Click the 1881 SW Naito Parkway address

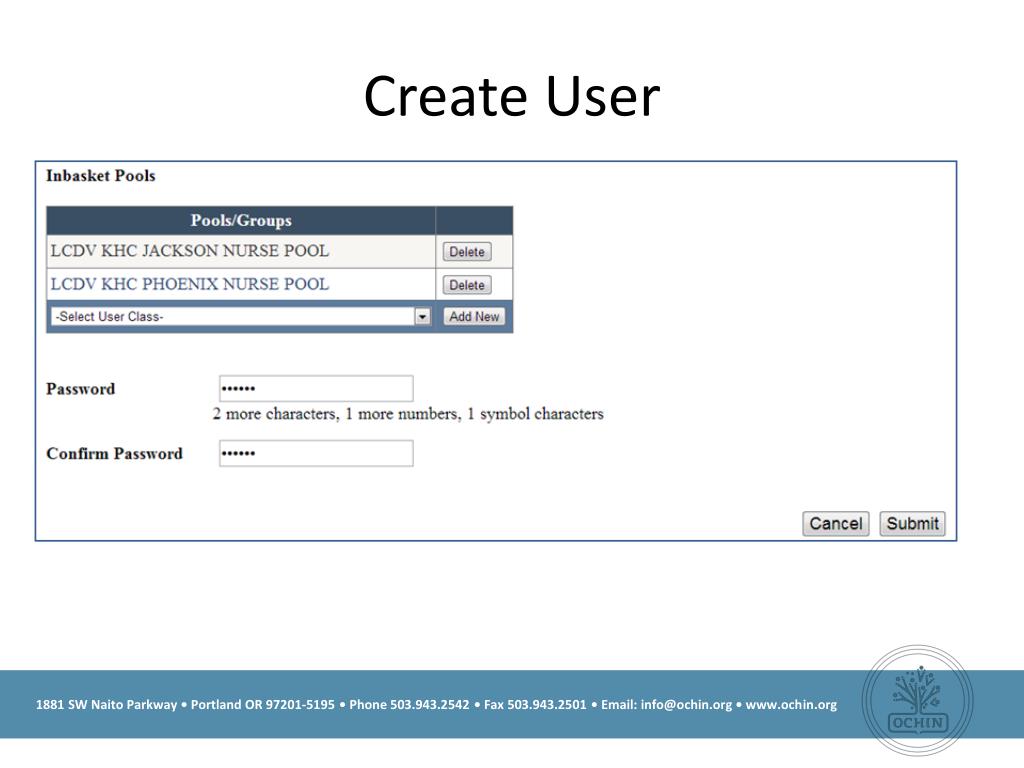[x=106, y=705]
